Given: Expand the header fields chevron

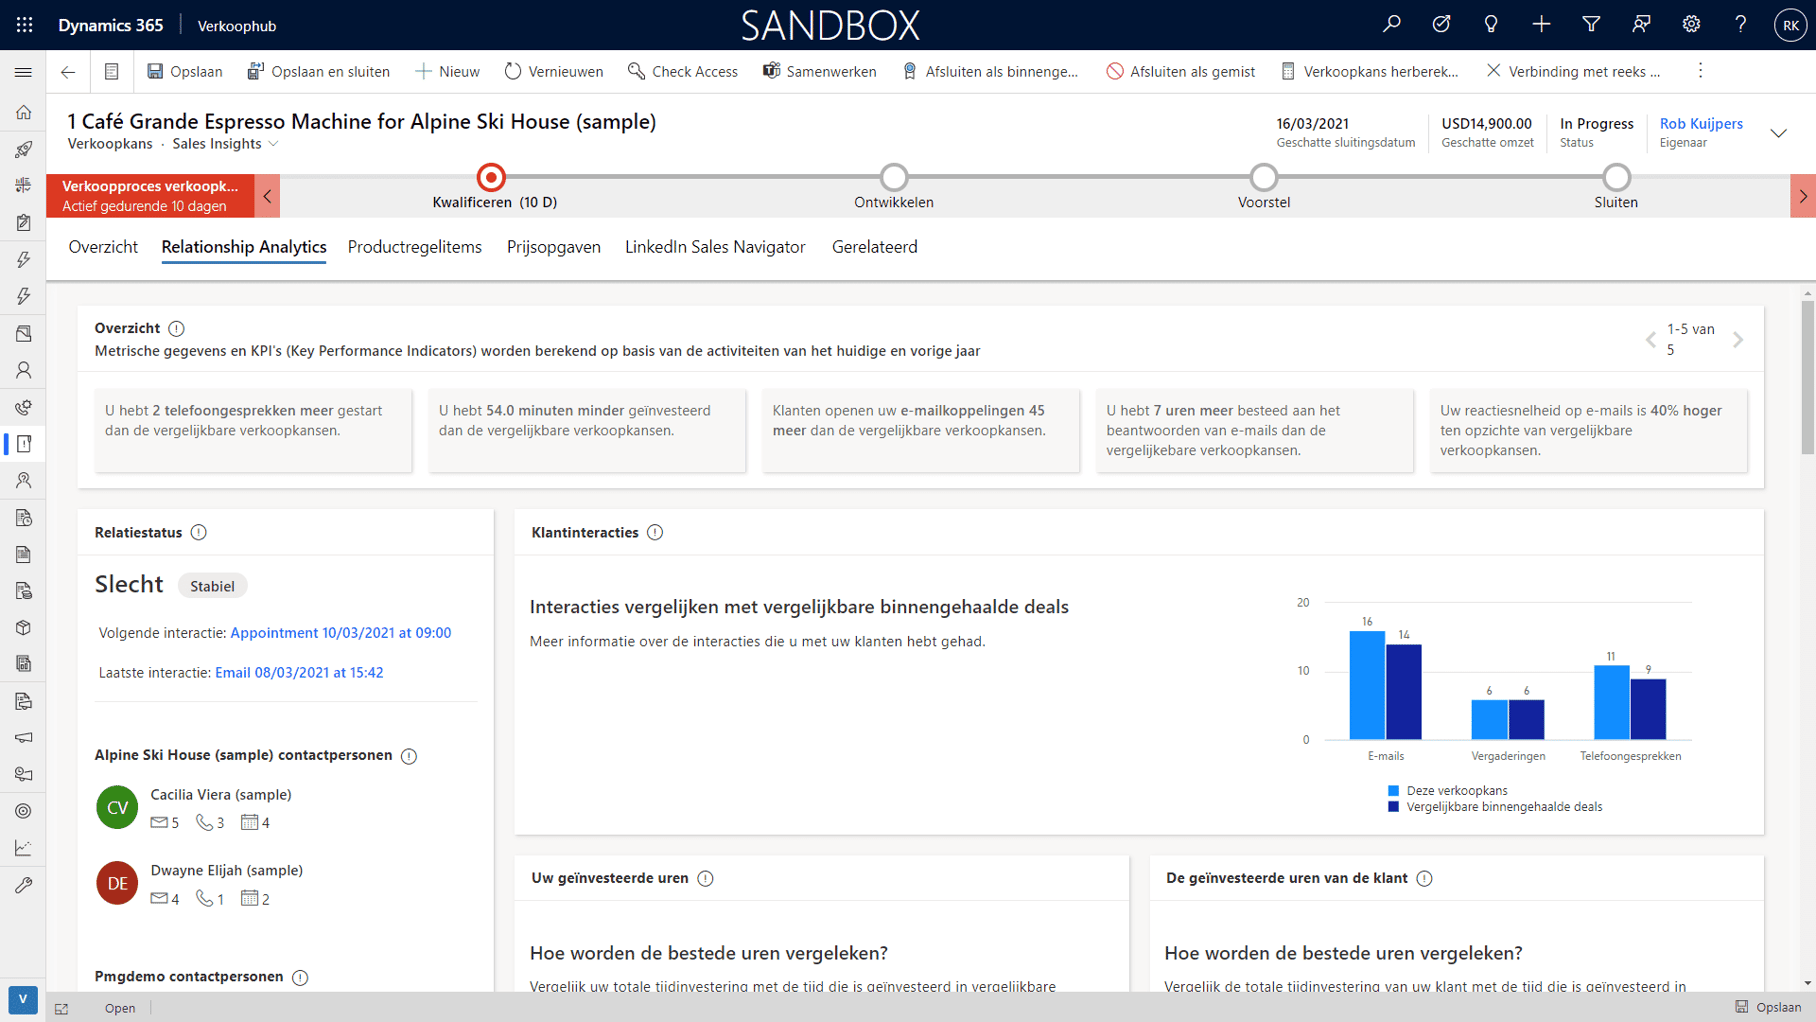Looking at the screenshot, I should [1779, 133].
